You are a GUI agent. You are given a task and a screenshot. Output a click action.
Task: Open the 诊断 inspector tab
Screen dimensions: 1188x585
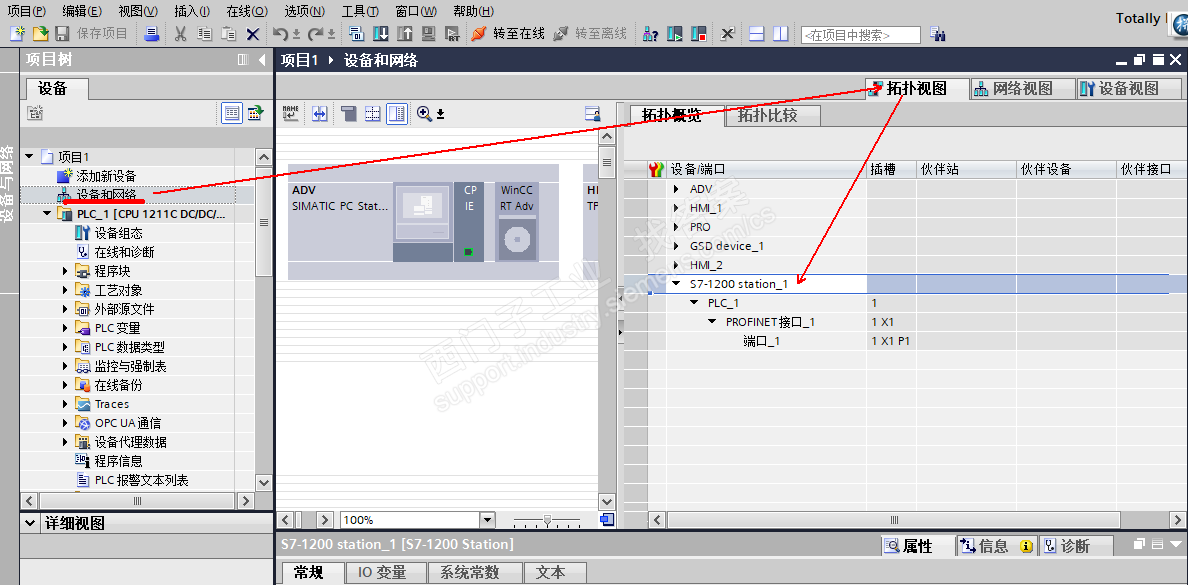click(x=1074, y=546)
